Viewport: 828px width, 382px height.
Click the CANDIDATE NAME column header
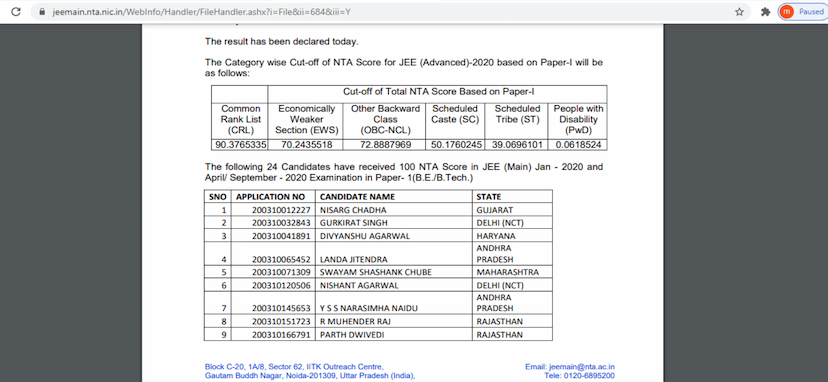tap(357, 197)
